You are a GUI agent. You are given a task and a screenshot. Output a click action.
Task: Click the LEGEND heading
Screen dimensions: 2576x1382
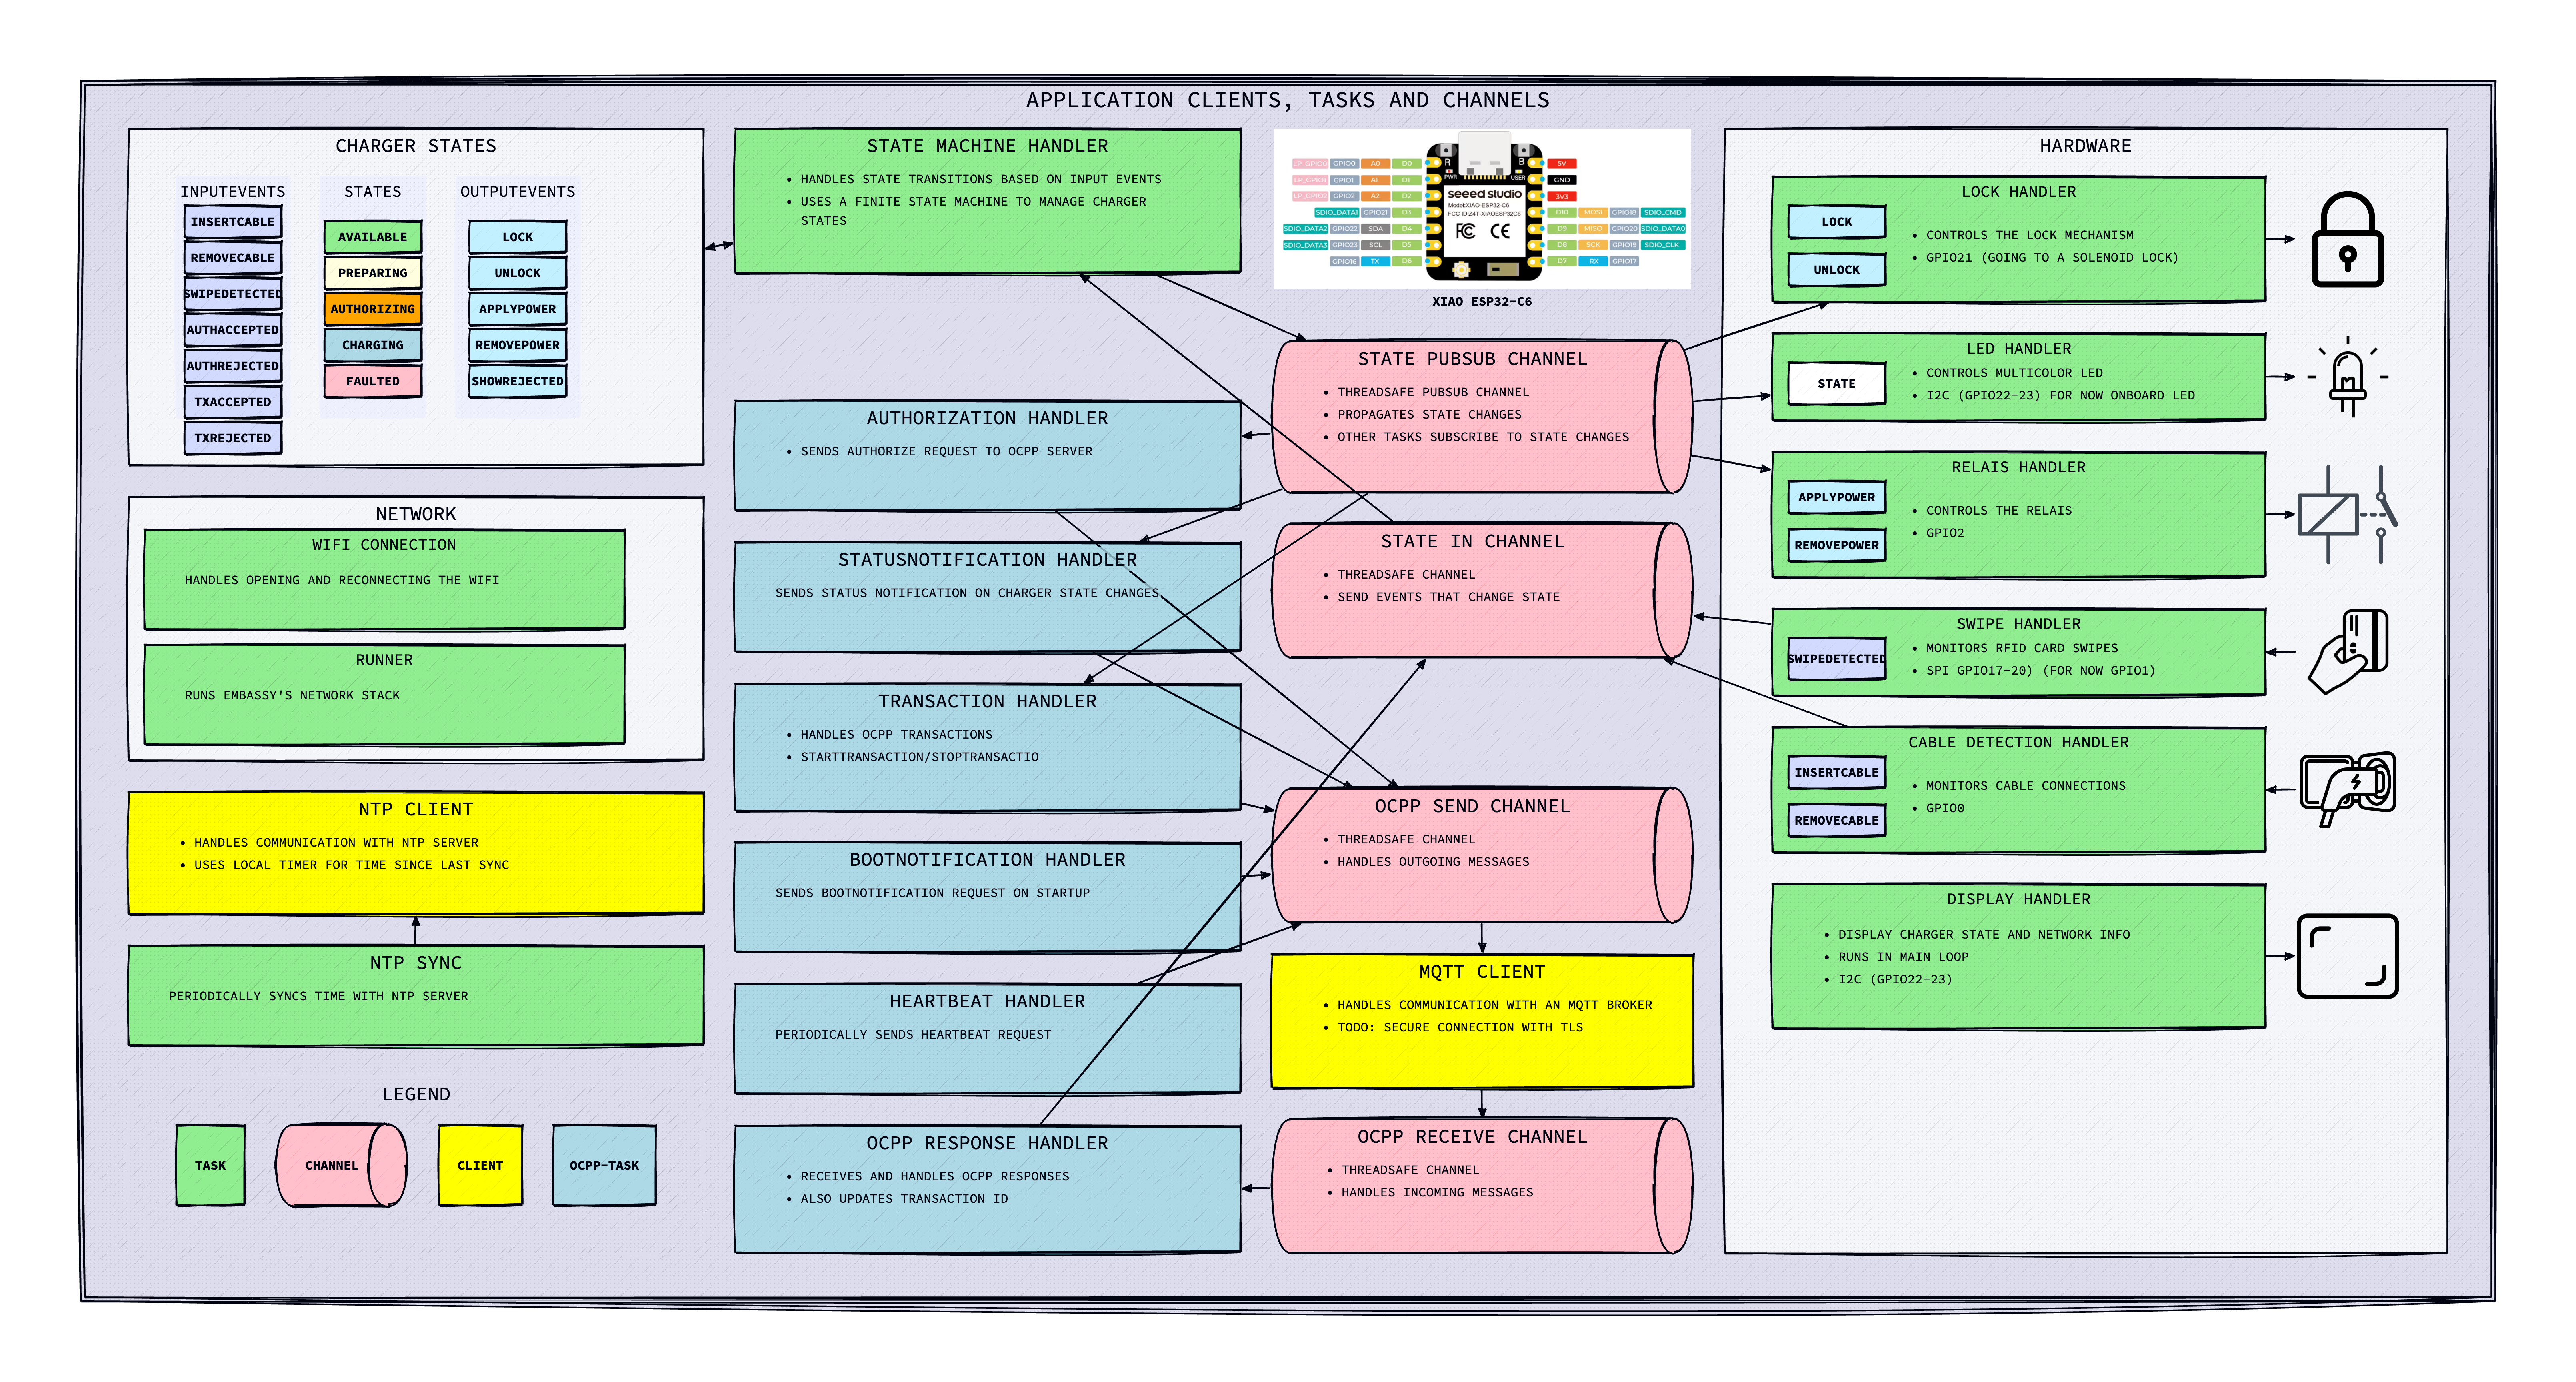click(415, 1094)
